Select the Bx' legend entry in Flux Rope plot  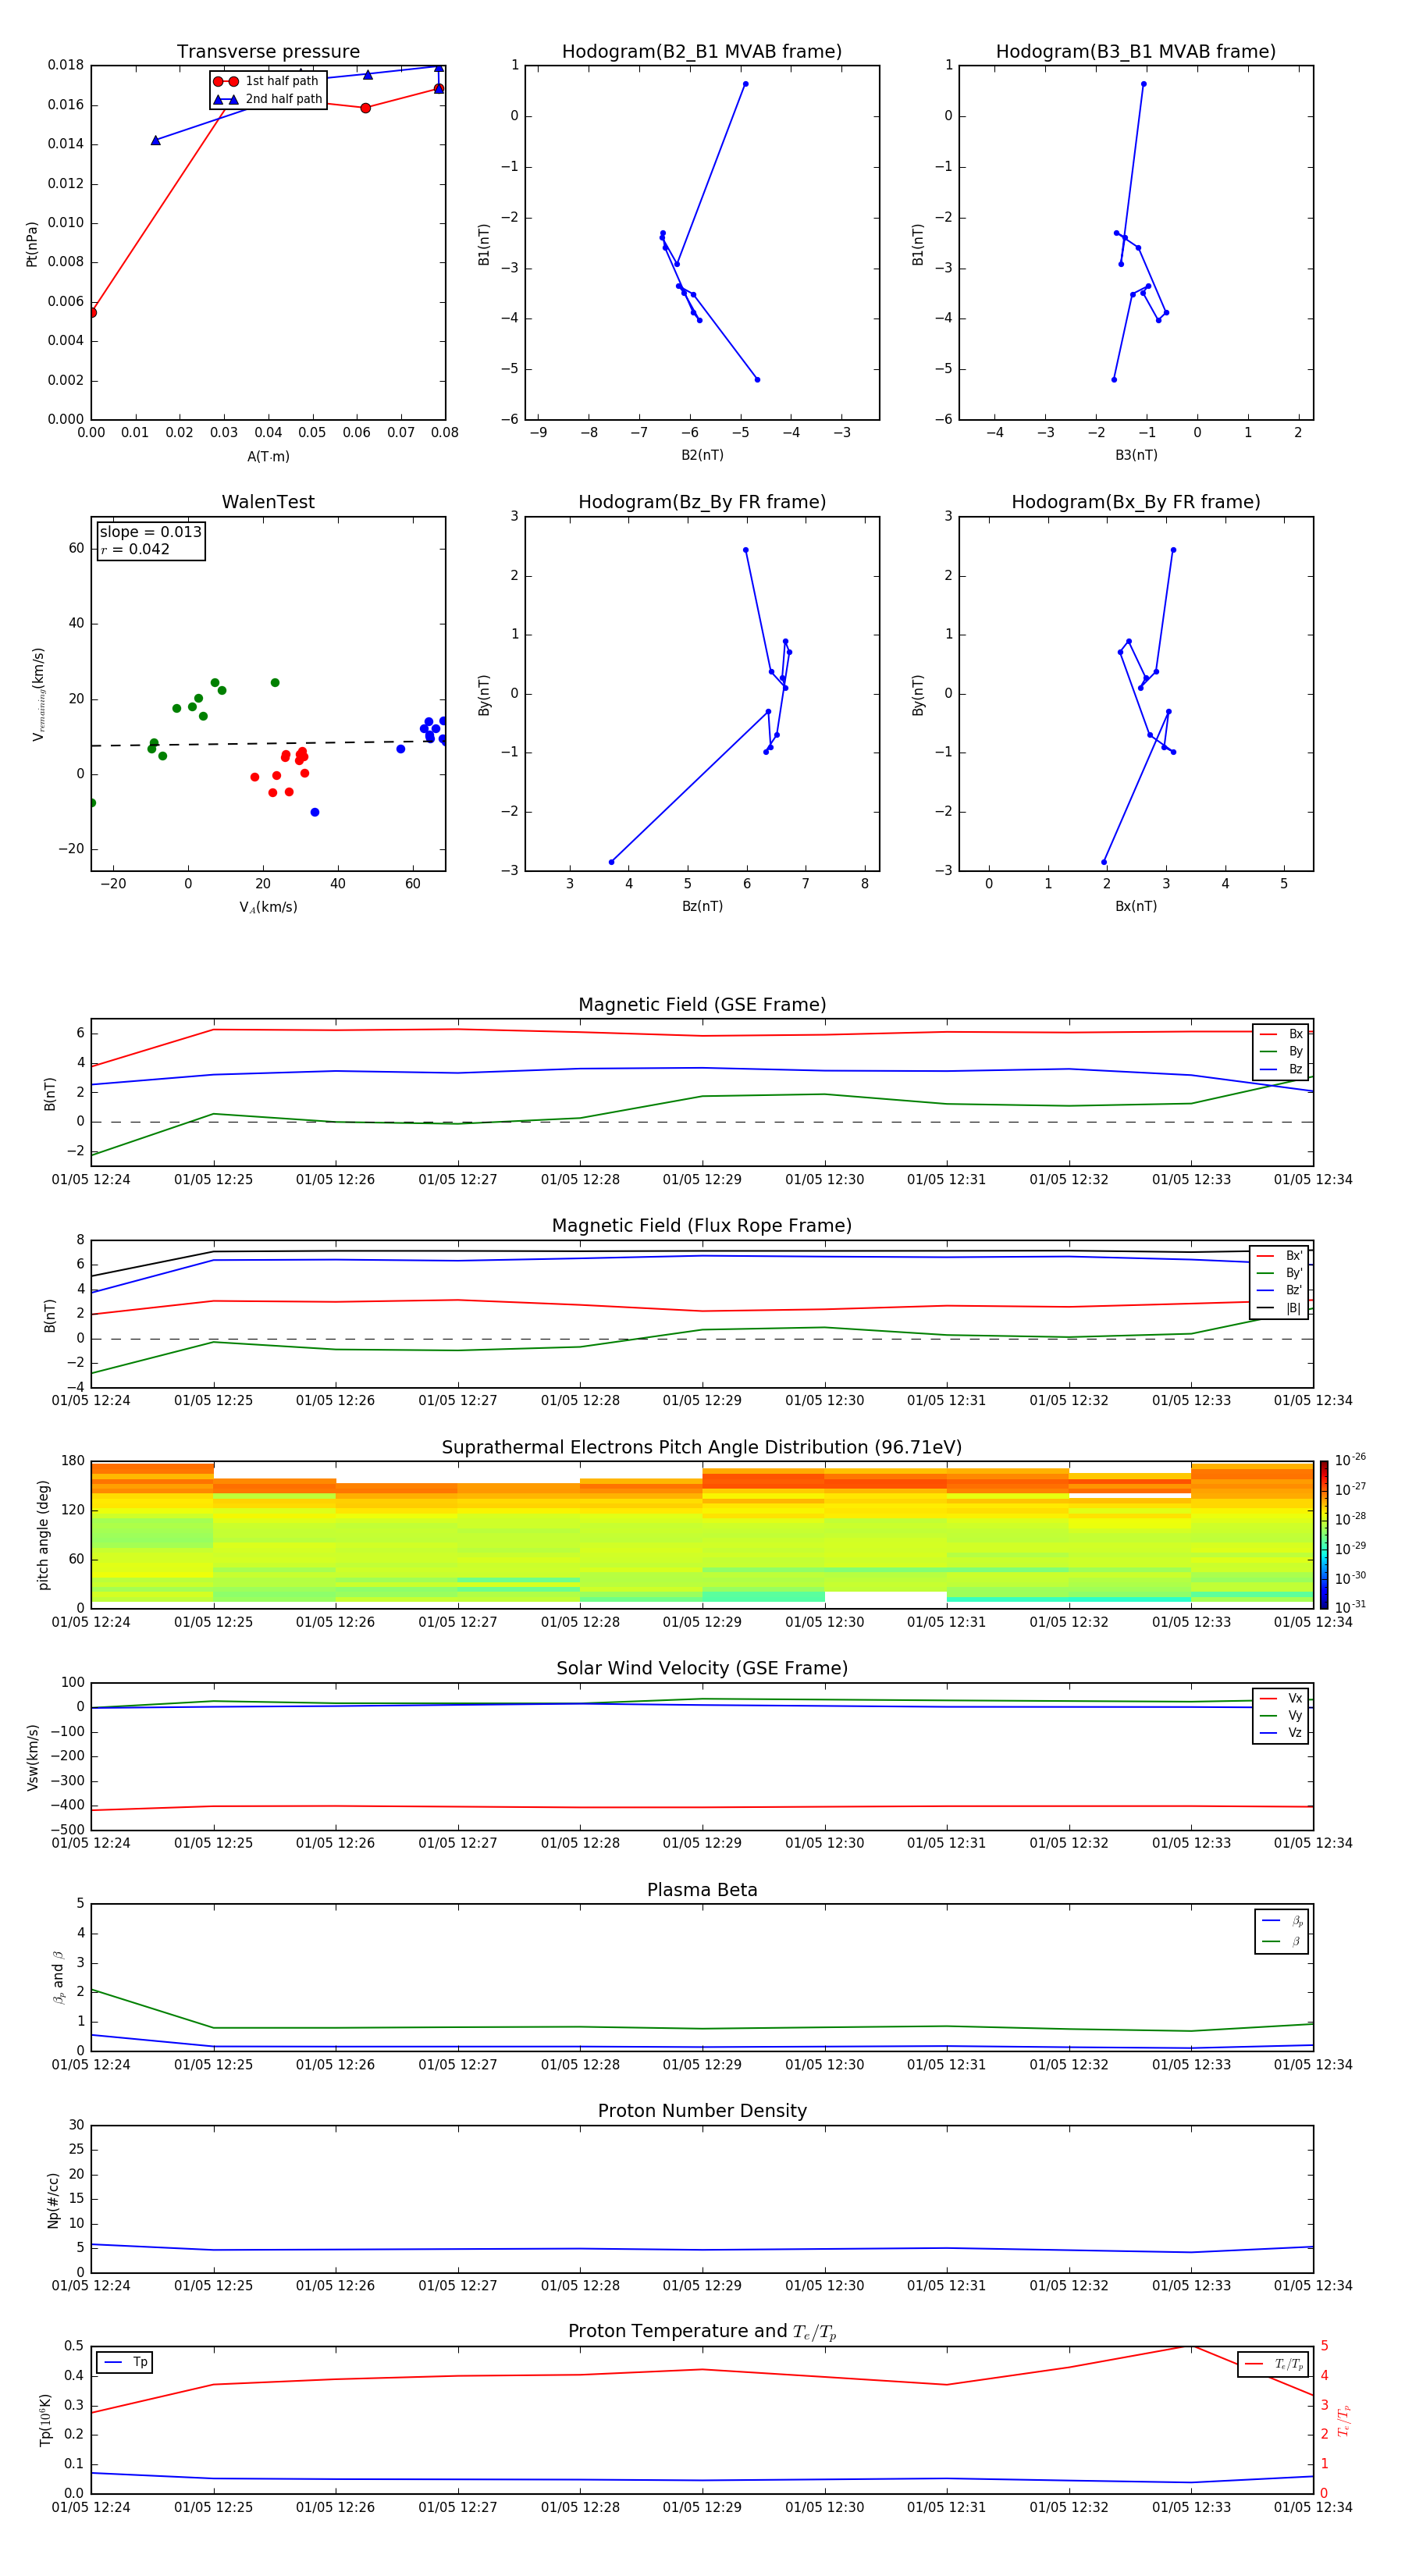(1280, 1256)
